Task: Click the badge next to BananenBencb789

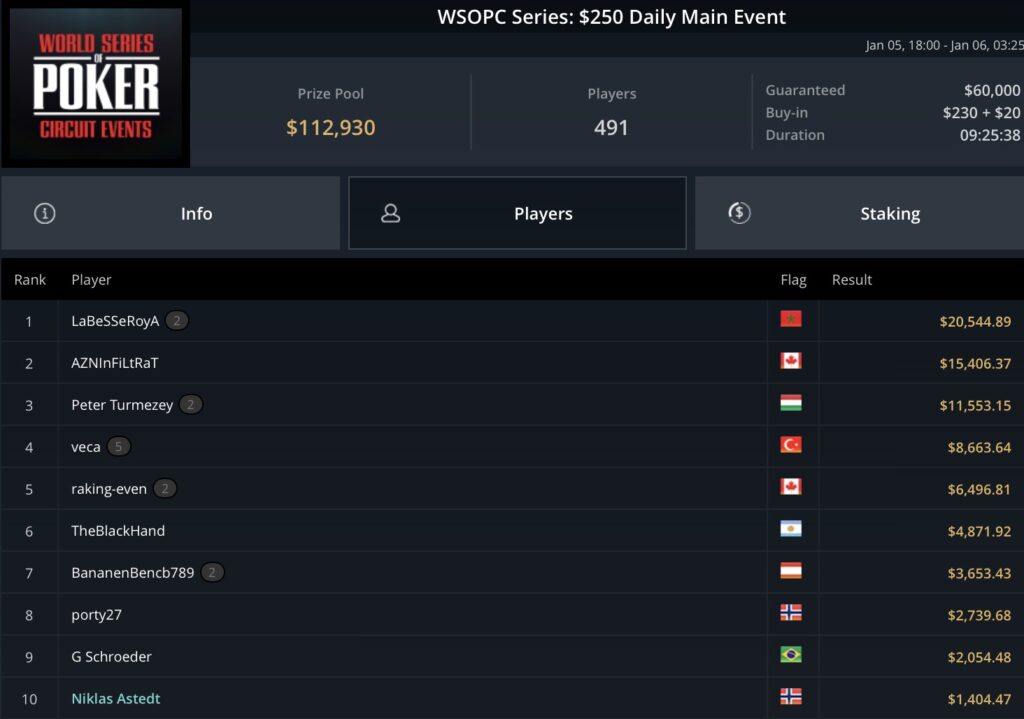Action: [212, 573]
